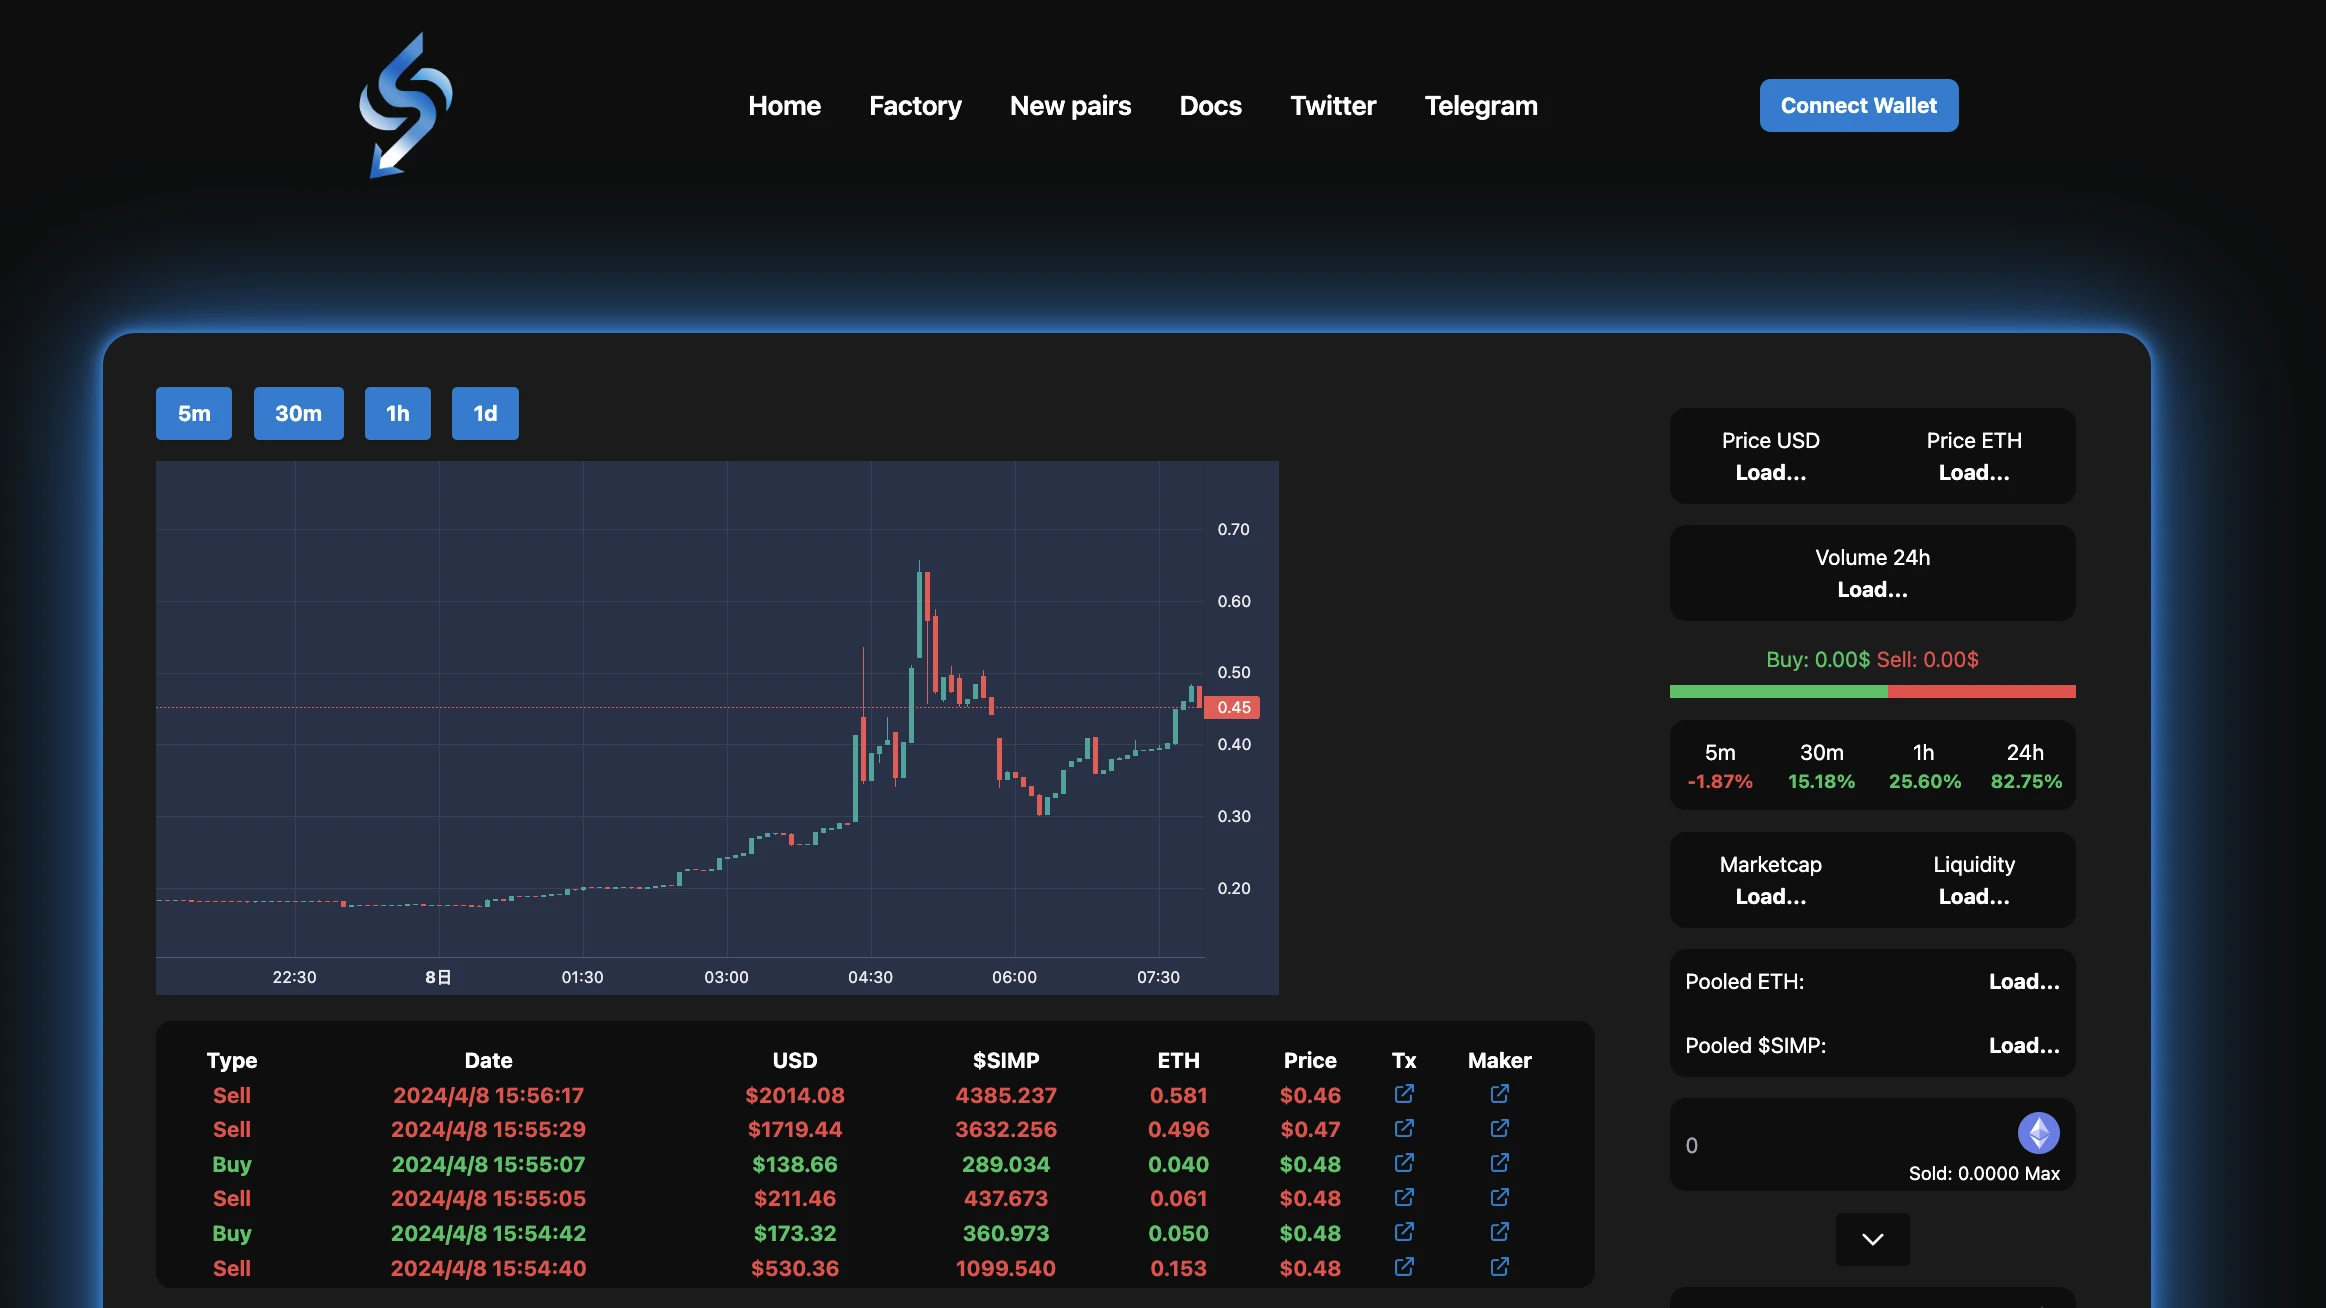Screen dimensions: 2326x1308
Task: Open the Telegram link
Action: point(1480,105)
